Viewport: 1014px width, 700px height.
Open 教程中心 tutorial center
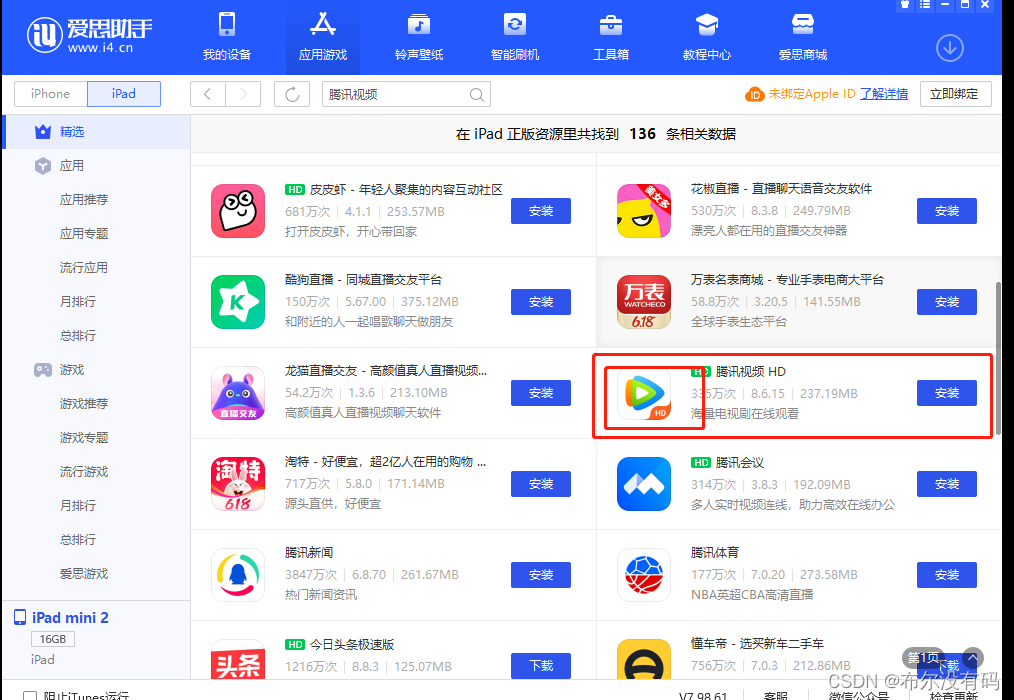707,36
